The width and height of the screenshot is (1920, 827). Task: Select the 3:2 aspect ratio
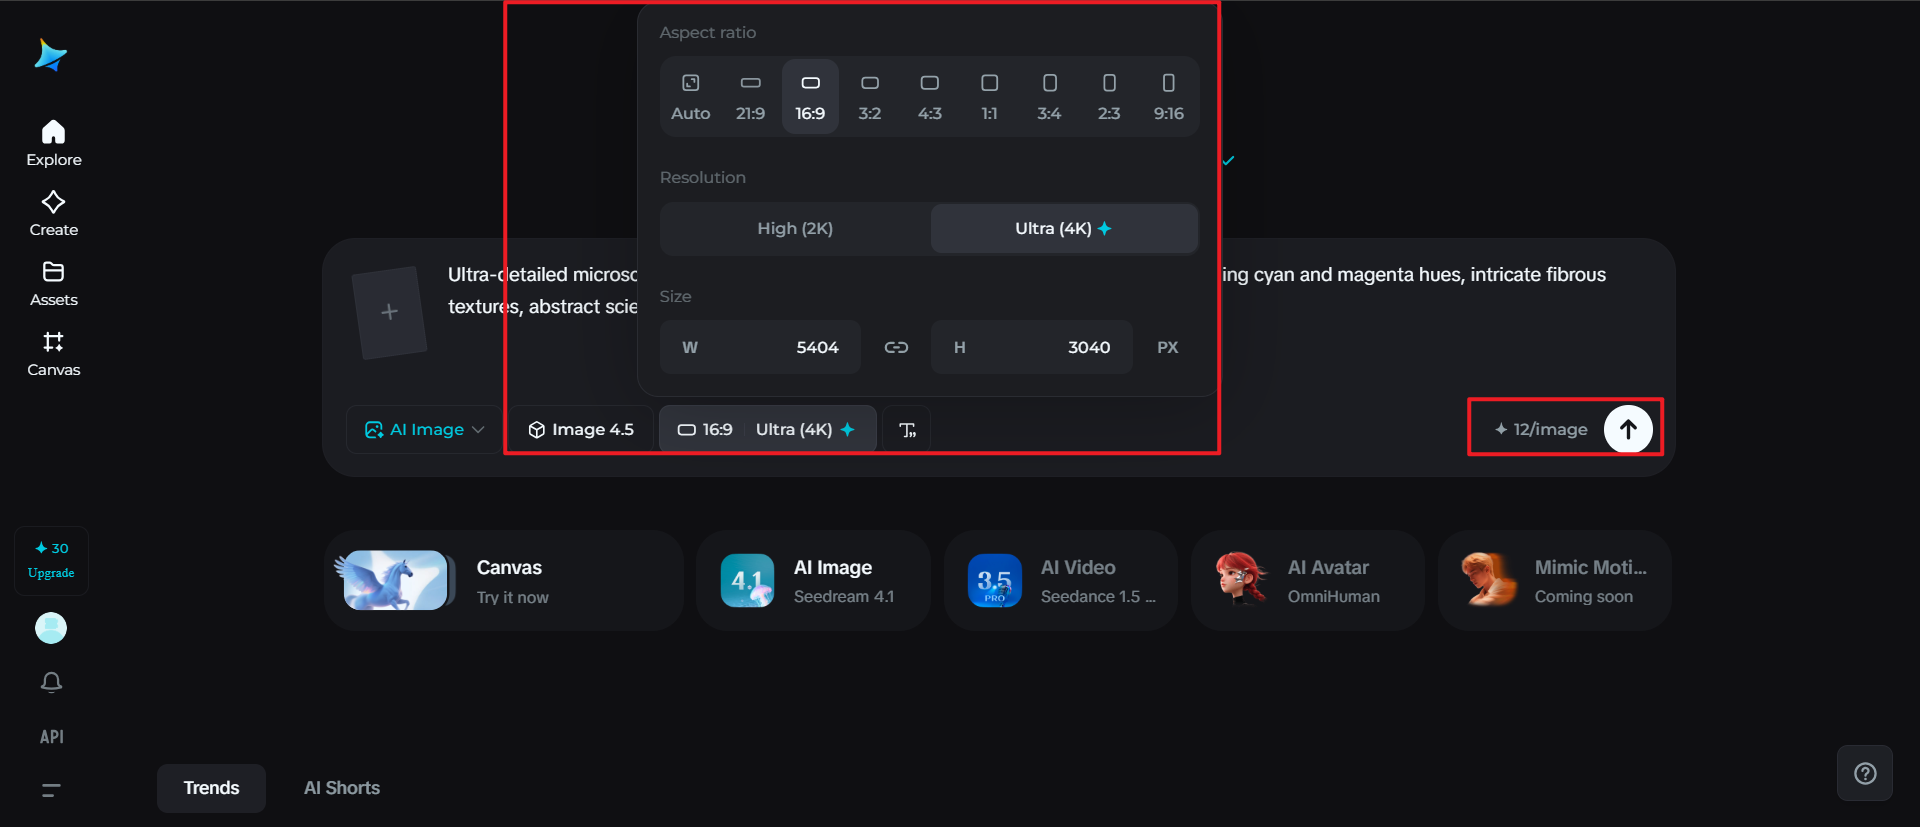tap(870, 97)
